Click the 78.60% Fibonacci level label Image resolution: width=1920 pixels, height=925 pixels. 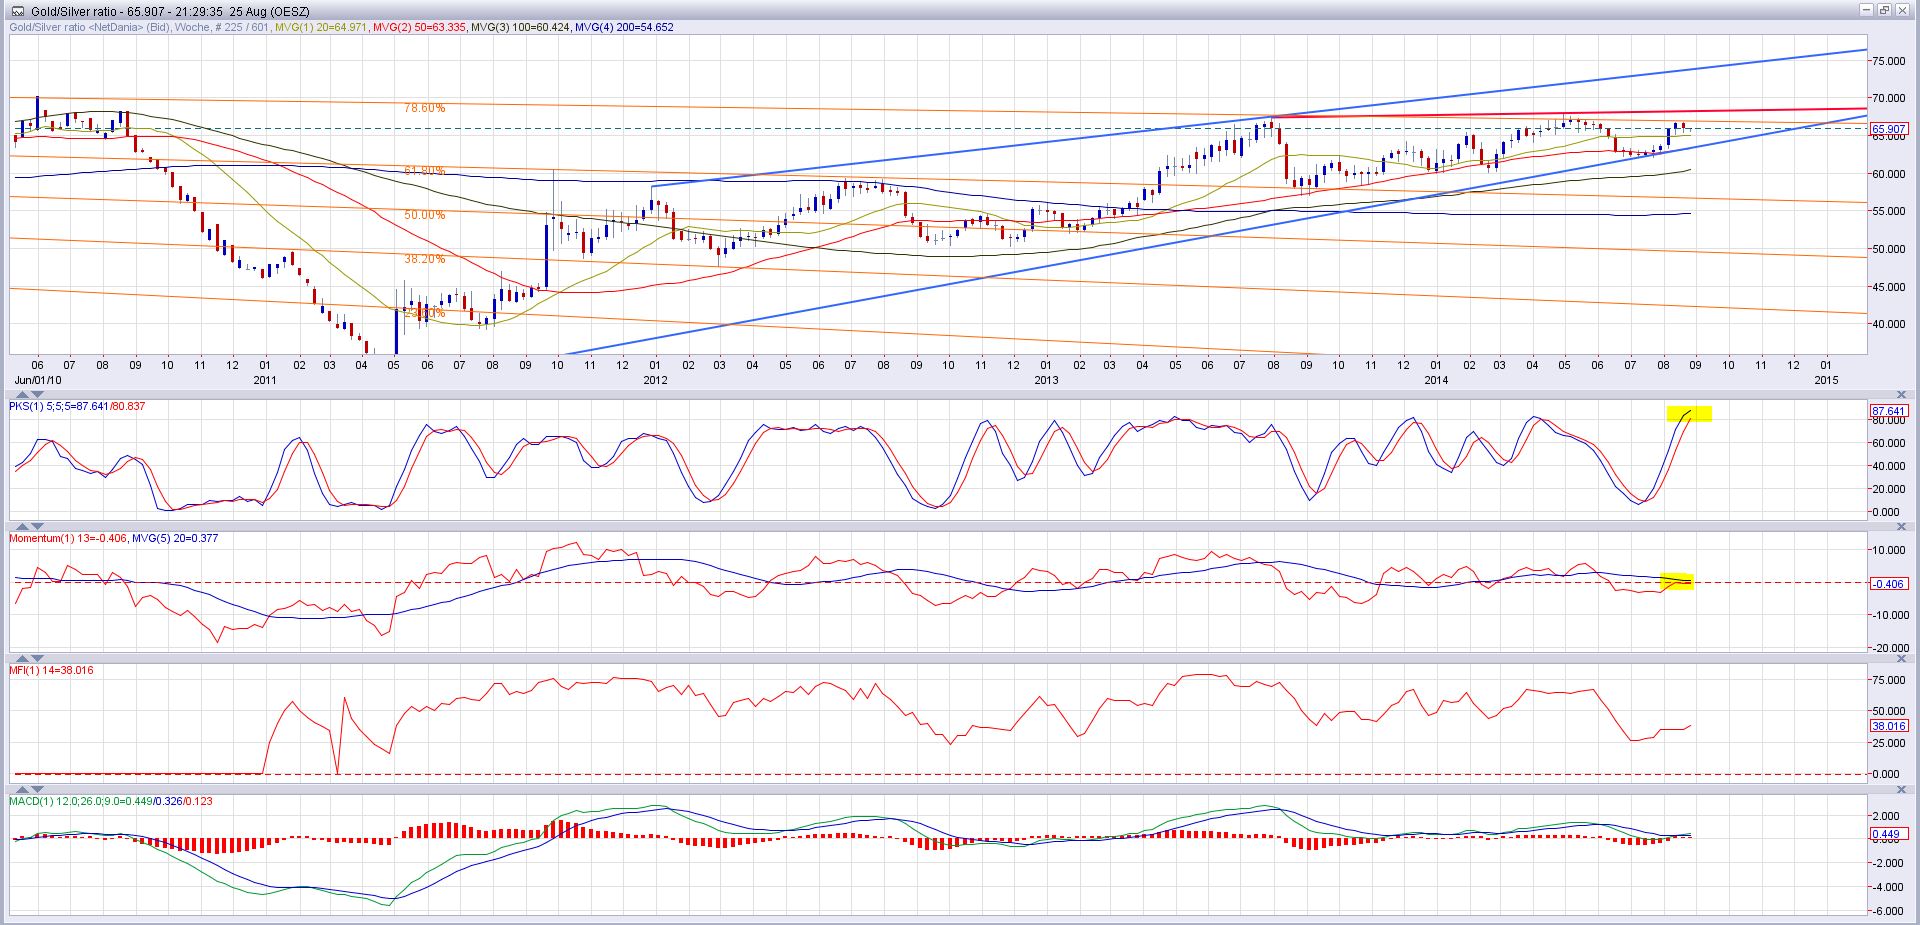tap(425, 108)
